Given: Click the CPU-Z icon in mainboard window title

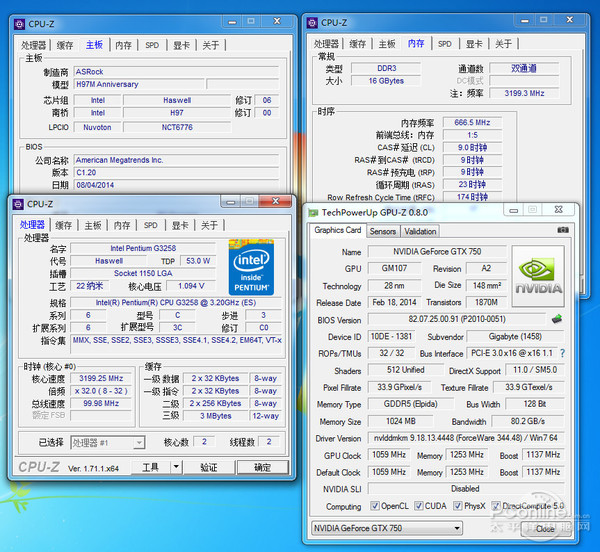Looking at the screenshot, I should tap(20, 24).
